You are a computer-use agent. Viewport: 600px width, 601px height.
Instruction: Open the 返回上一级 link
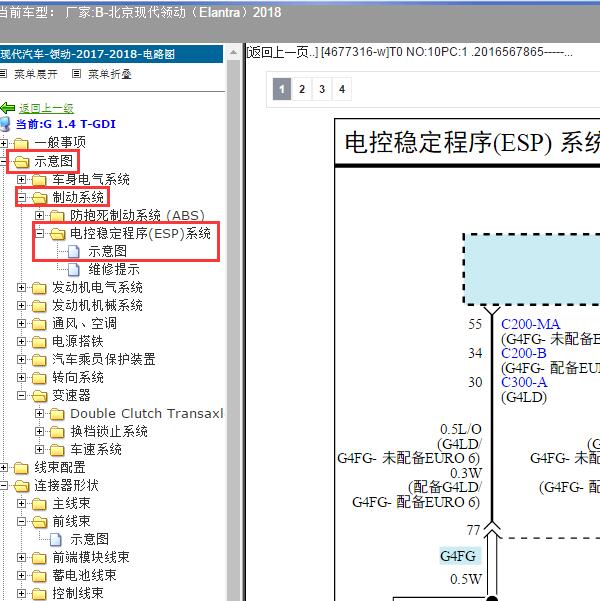pos(46,108)
